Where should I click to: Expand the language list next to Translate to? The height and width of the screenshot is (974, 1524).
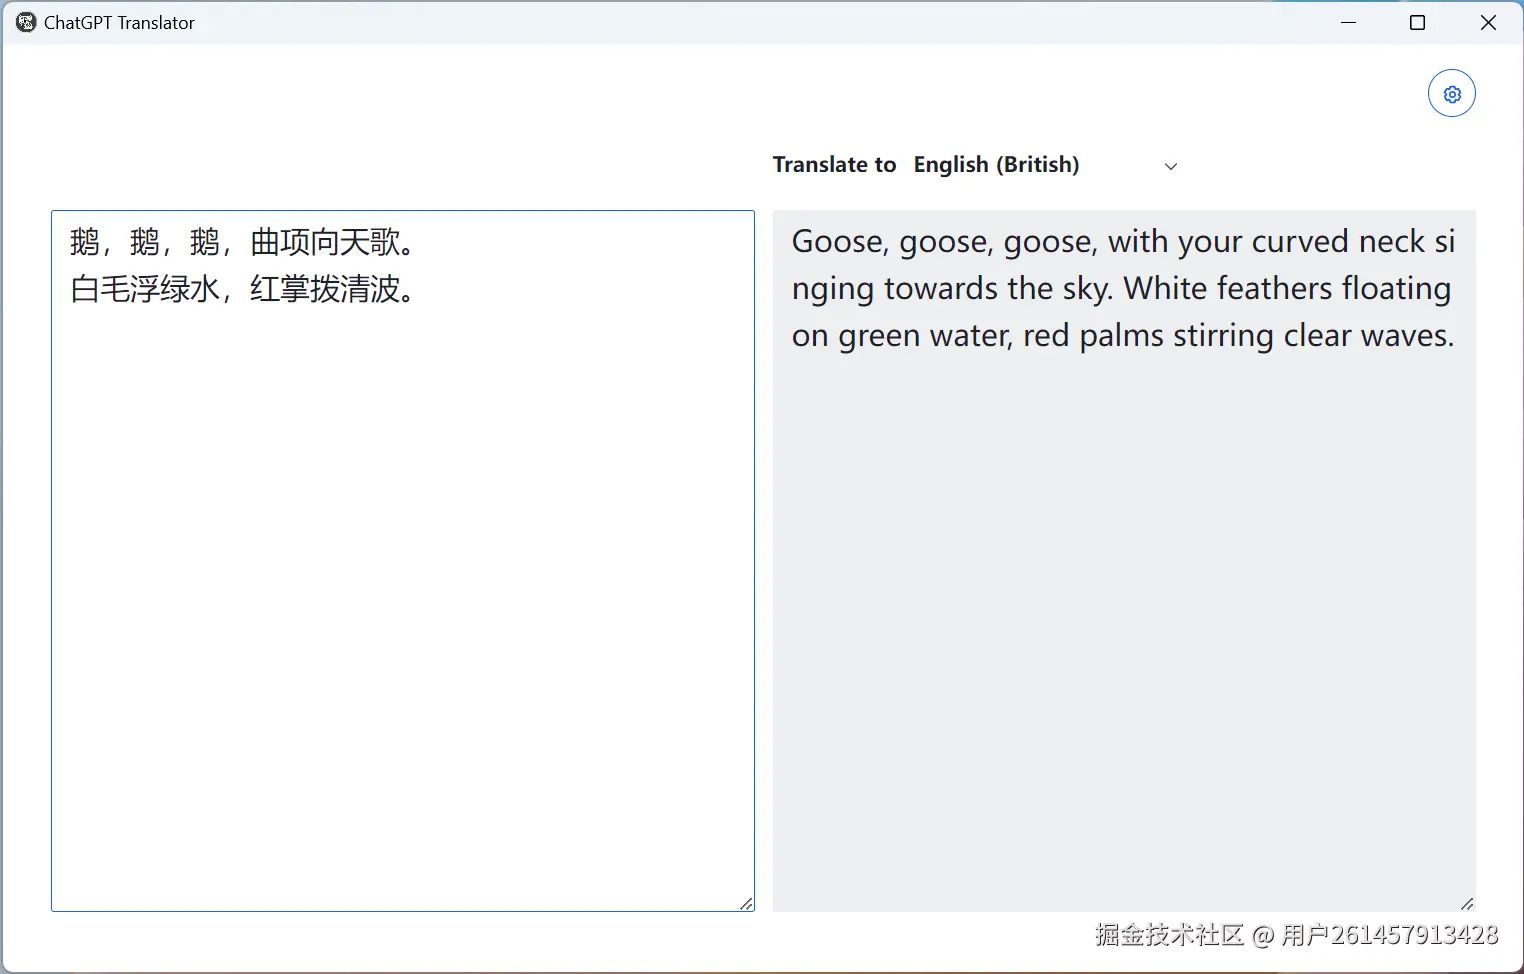tap(1170, 166)
